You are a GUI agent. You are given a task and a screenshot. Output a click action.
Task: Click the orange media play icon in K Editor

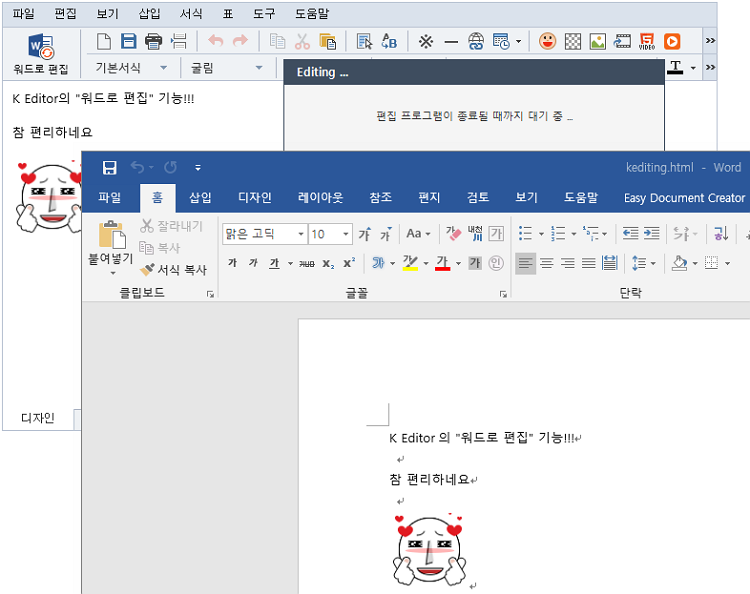[x=672, y=41]
